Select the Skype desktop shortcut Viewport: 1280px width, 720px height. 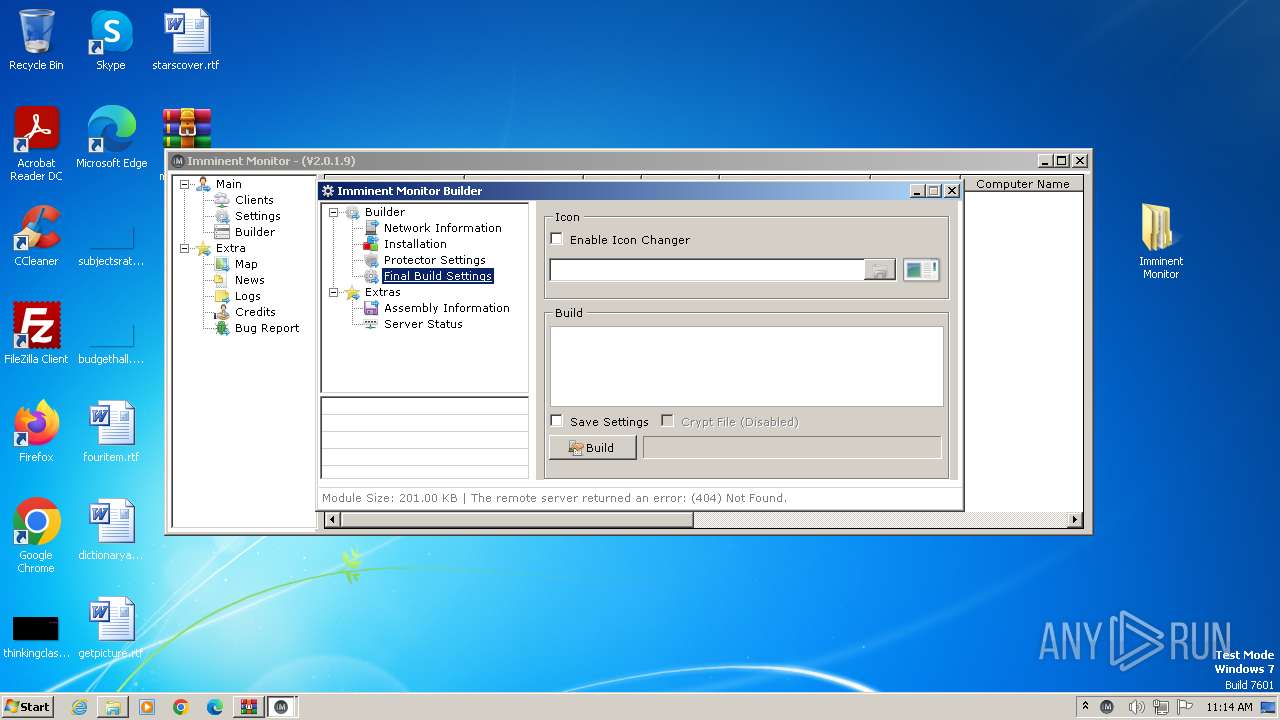[x=111, y=40]
